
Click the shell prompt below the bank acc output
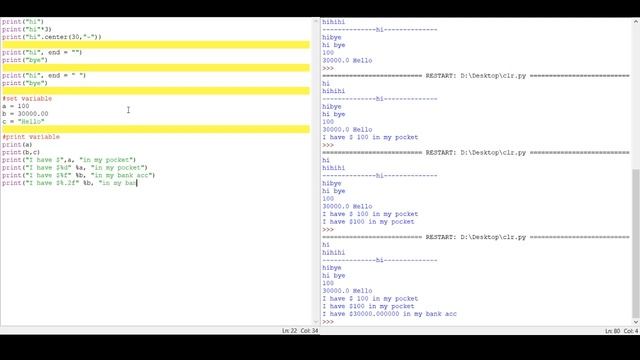328,322
